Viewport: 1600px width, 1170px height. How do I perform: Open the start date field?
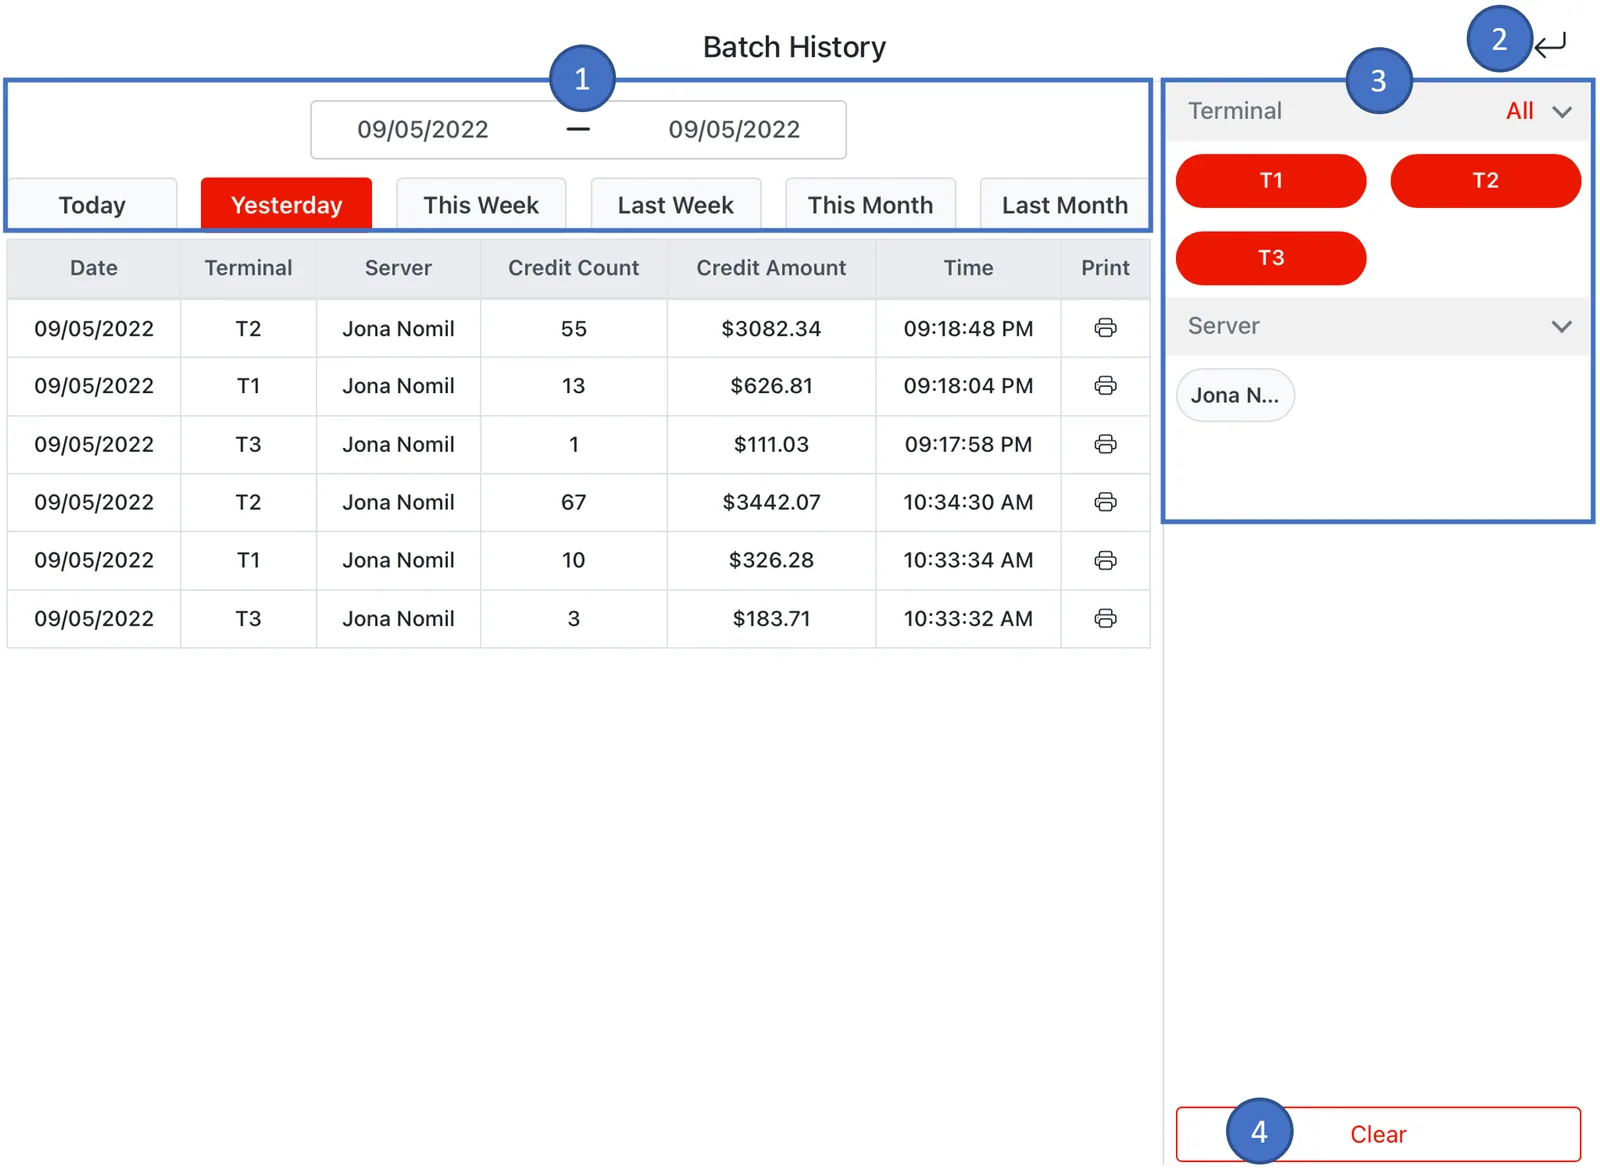(423, 130)
